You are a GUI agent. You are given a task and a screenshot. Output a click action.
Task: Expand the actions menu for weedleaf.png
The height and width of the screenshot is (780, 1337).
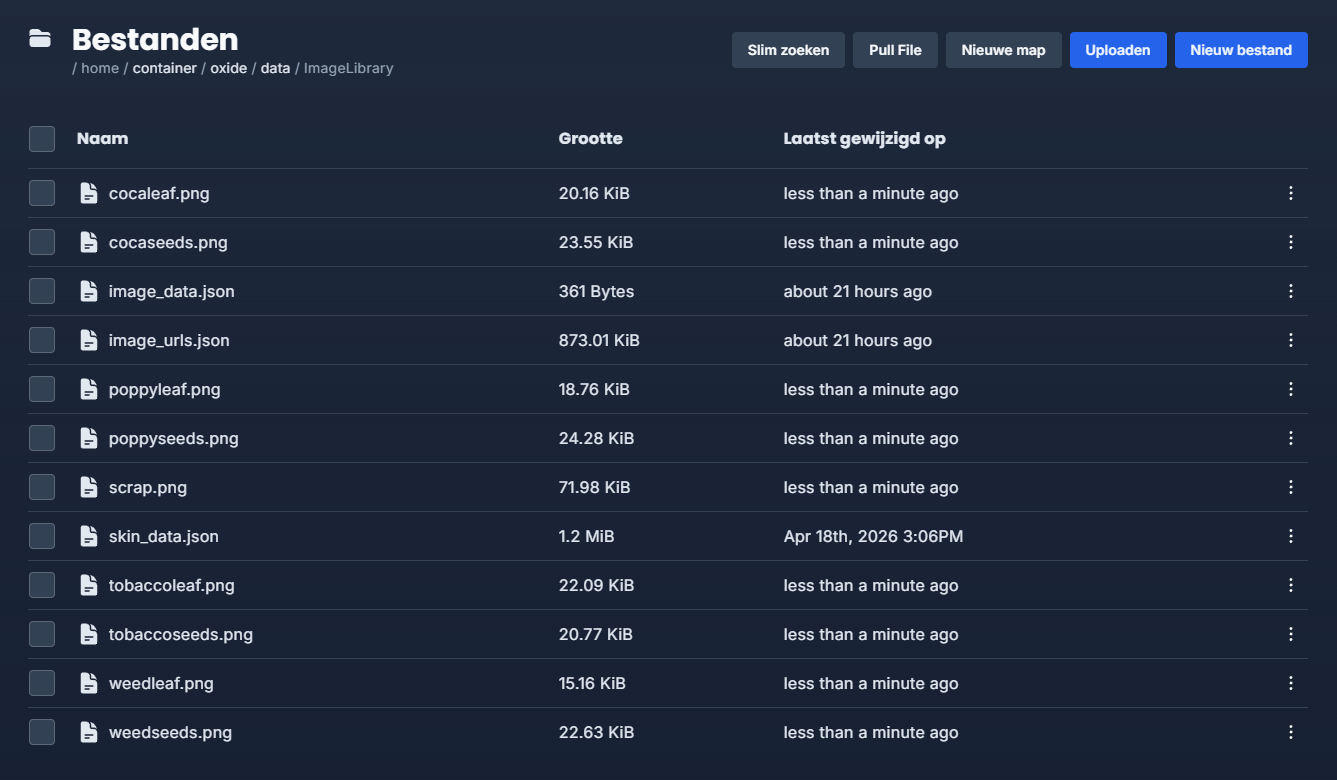1290,683
